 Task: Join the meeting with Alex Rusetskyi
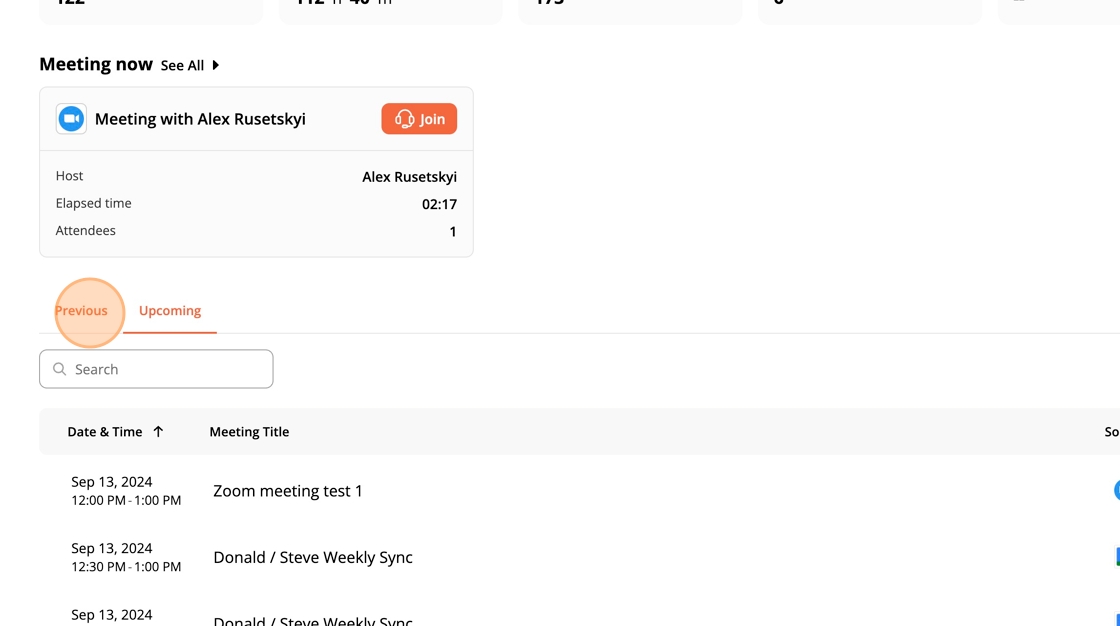(419, 119)
